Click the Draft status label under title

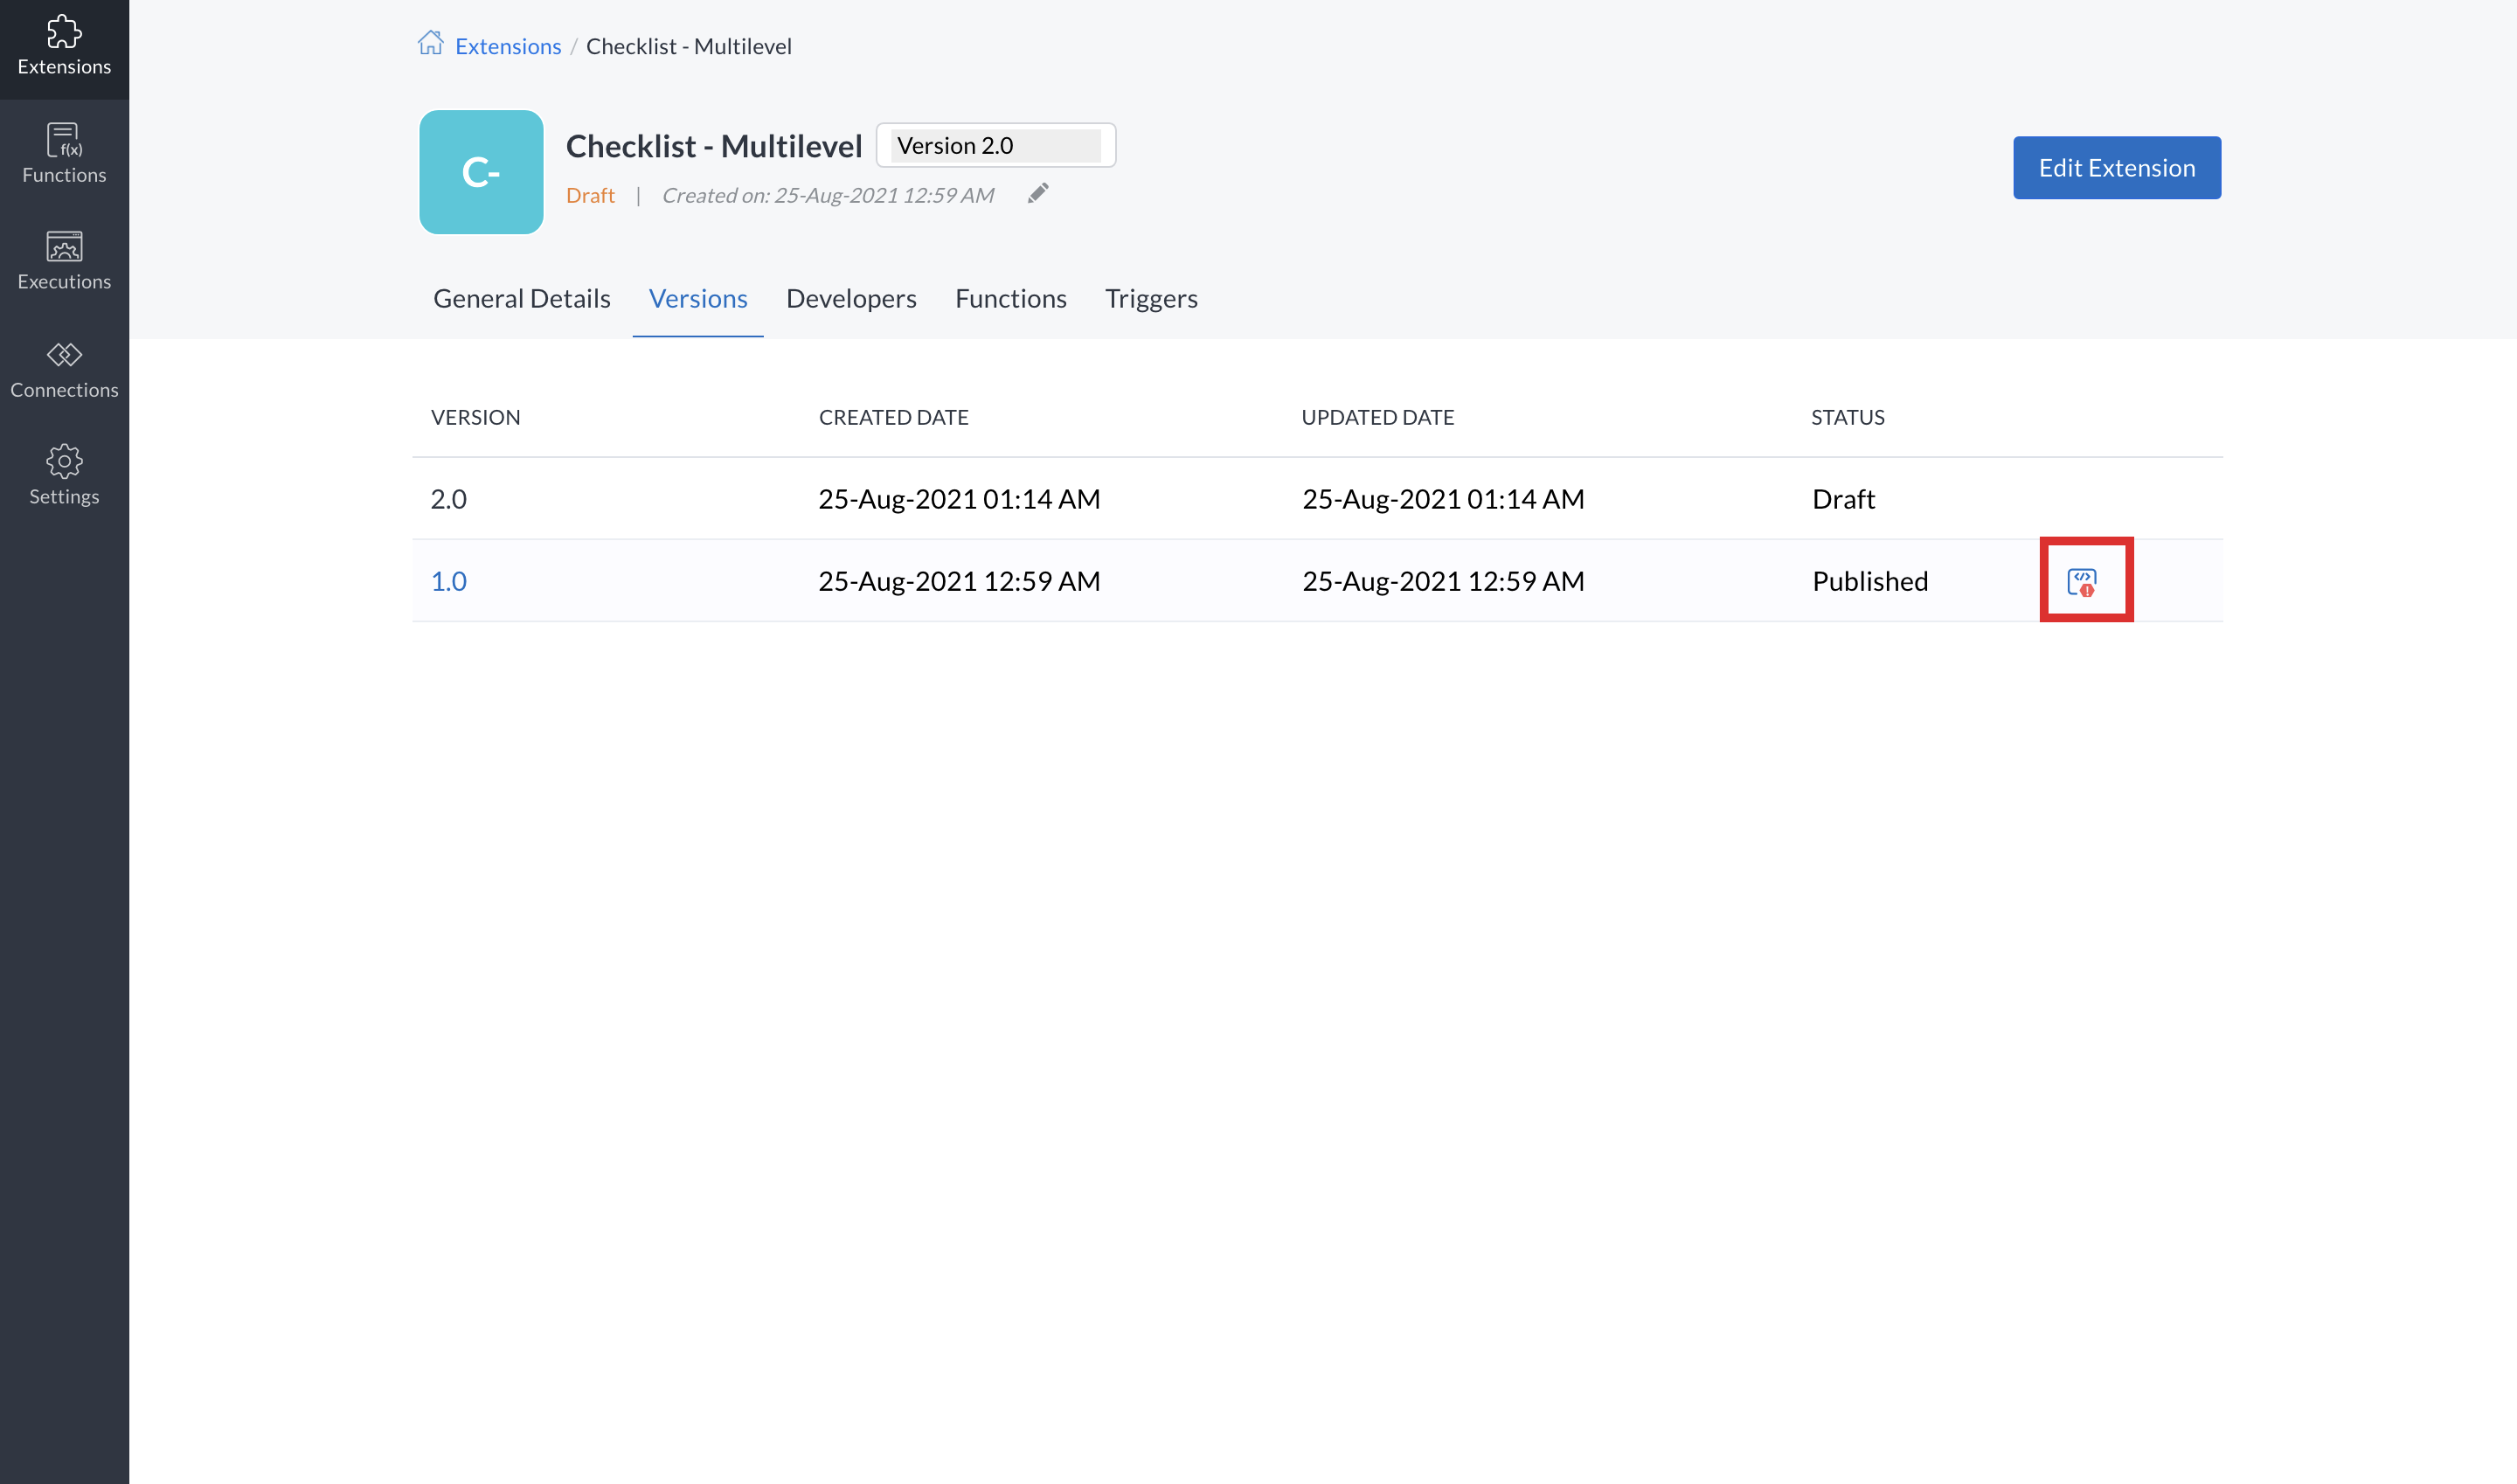590,196
